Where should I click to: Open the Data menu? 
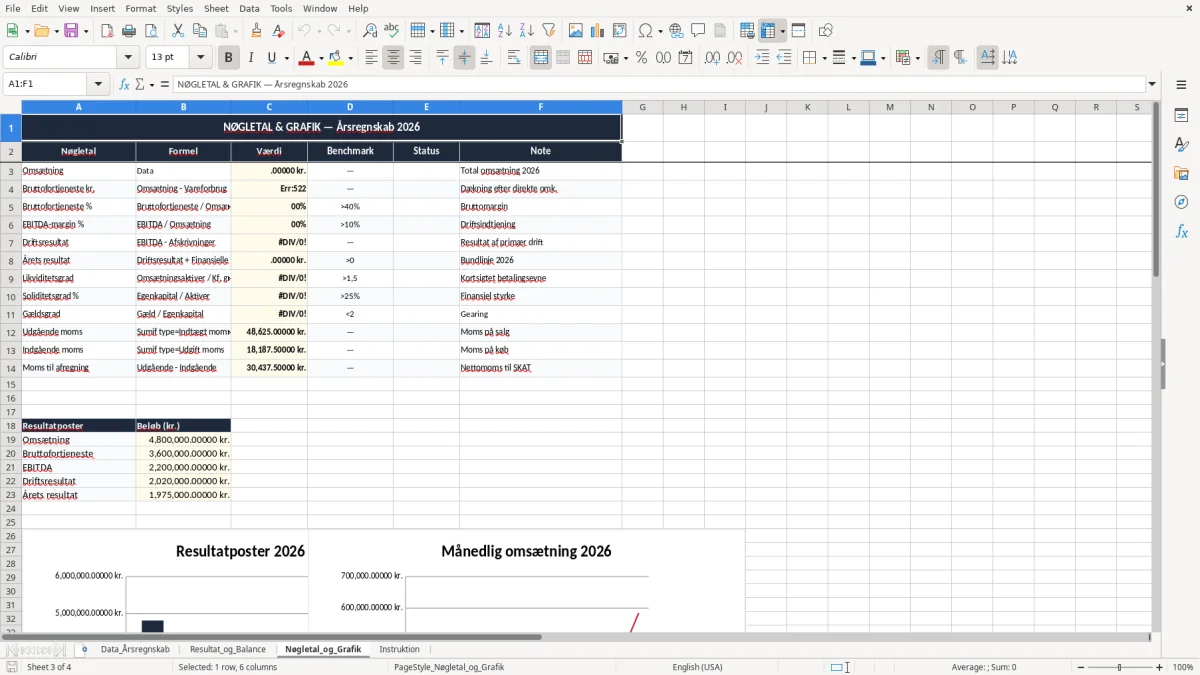coord(249,8)
